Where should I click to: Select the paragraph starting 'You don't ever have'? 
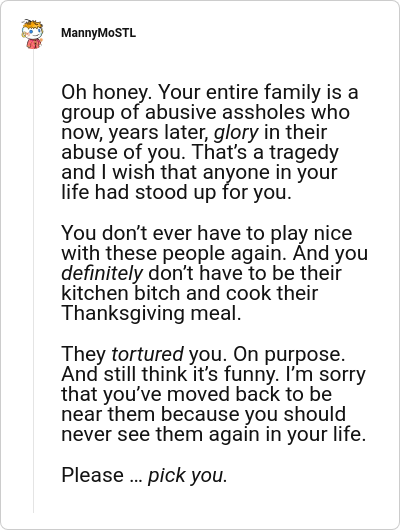coord(214,273)
